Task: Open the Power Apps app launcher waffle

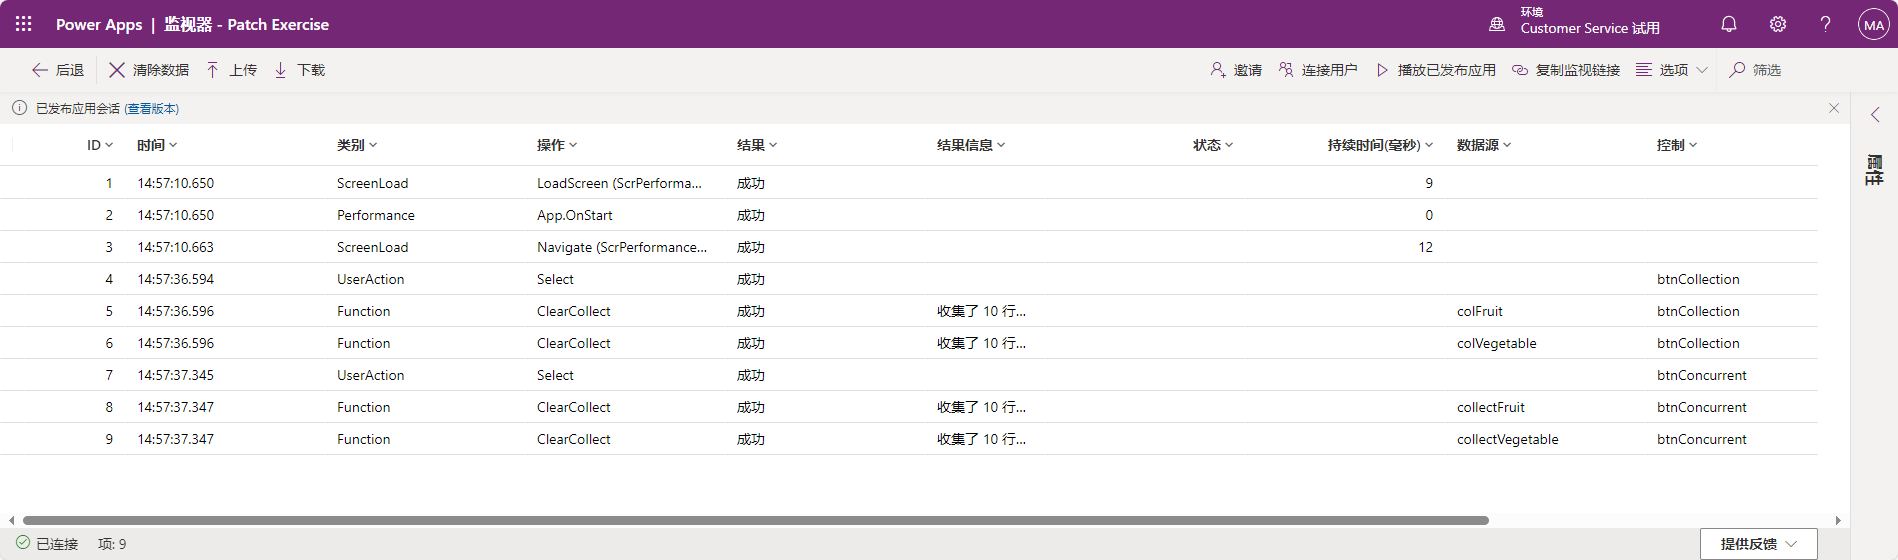Action: [x=24, y=24]
